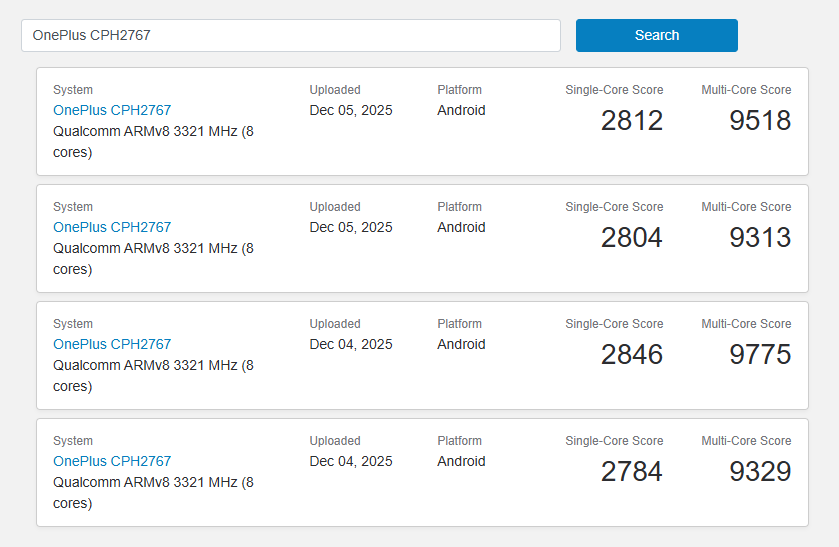The image size is (839, 547).
Task: Click the 2812 single-core score value
Action: [632, 121]
